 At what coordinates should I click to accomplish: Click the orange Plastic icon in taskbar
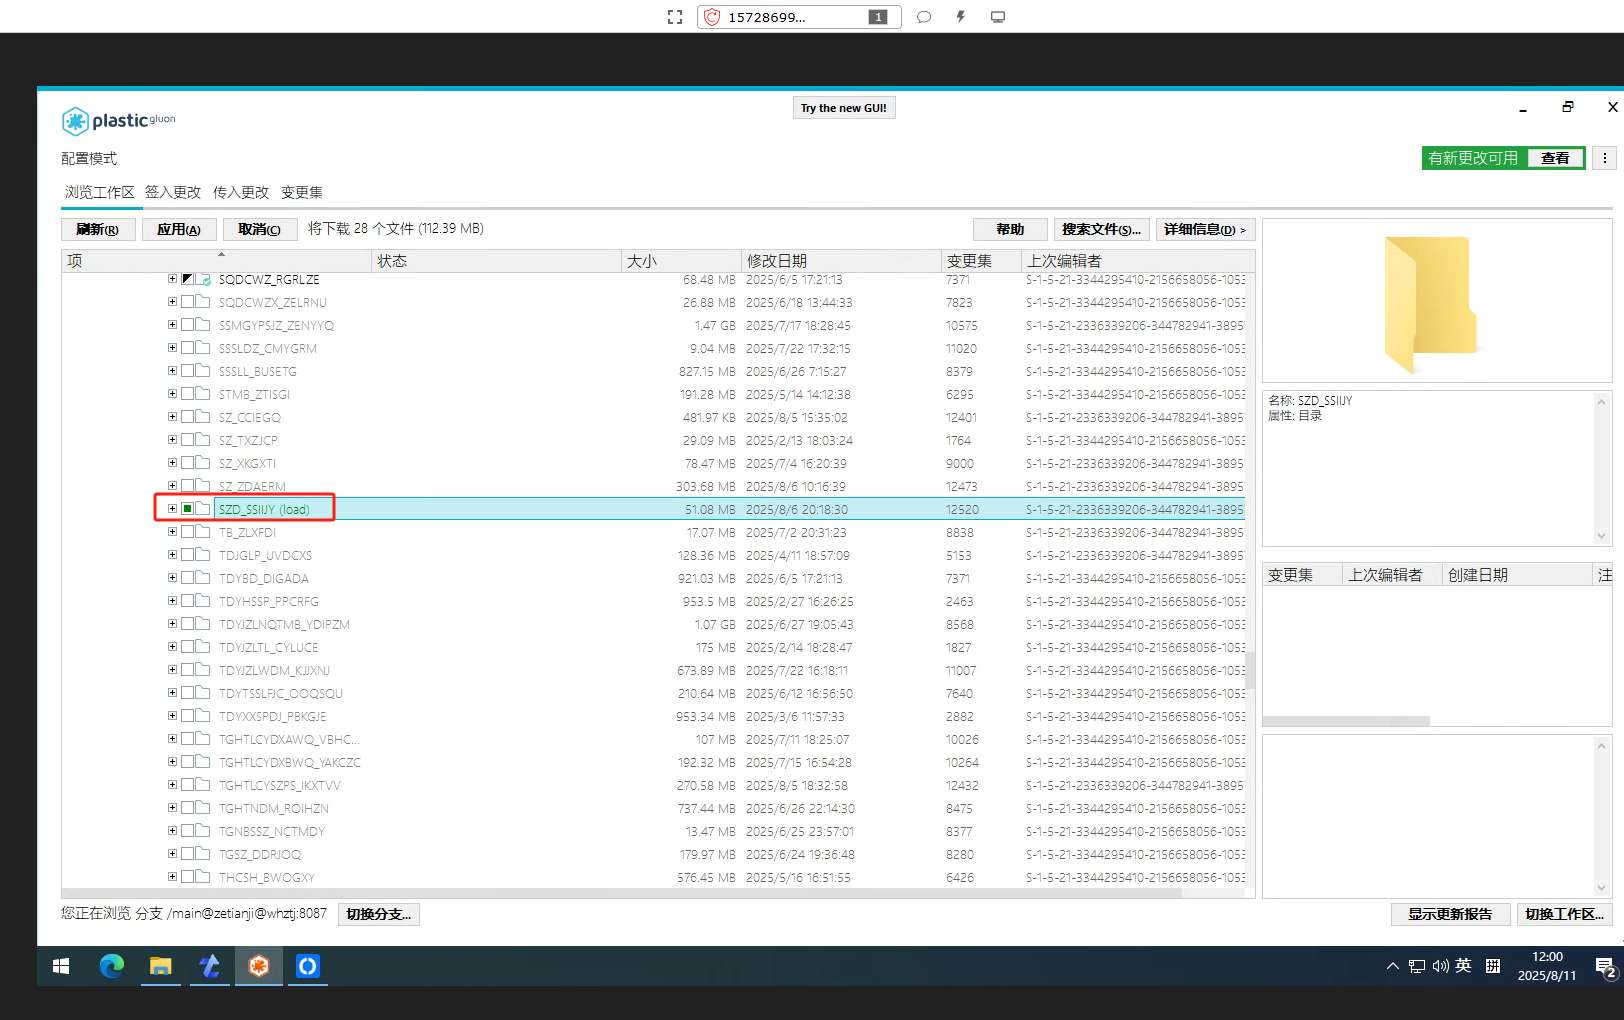(259, 966)
